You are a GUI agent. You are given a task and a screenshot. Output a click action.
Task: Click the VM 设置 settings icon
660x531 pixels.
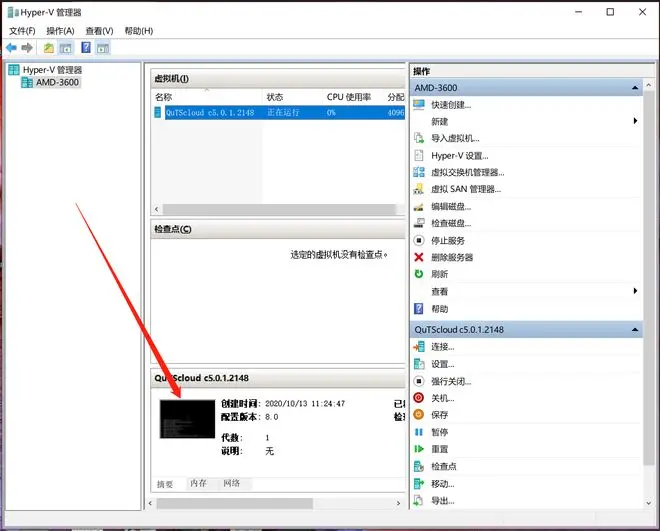419,364
